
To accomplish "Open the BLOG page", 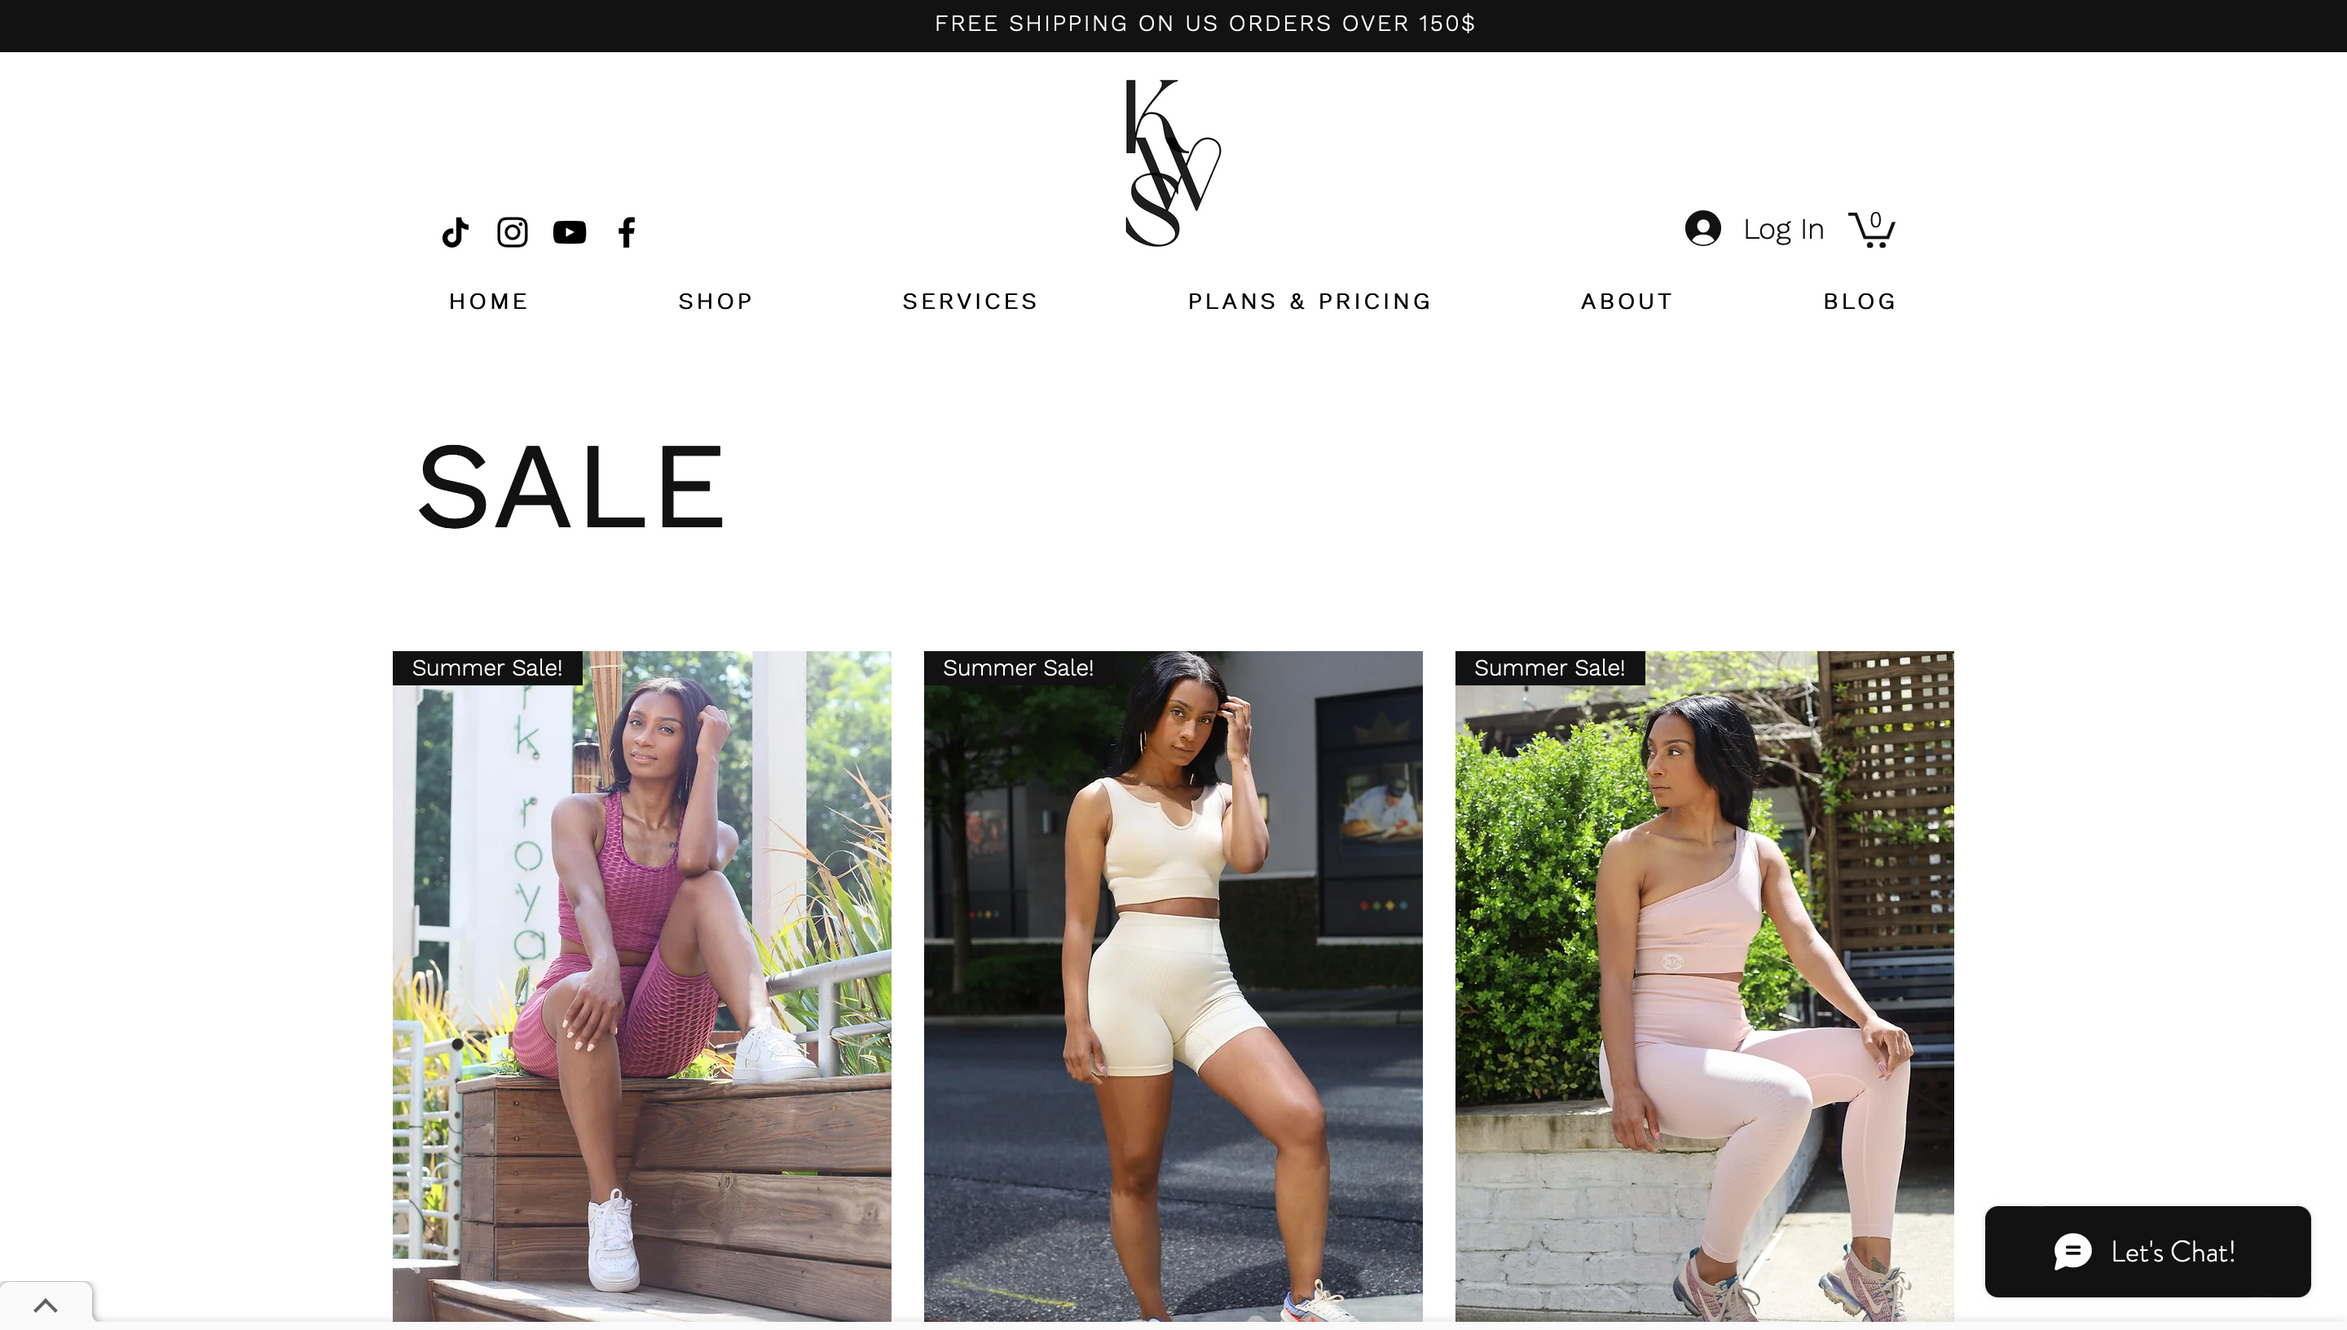I will pos(1859,301).
